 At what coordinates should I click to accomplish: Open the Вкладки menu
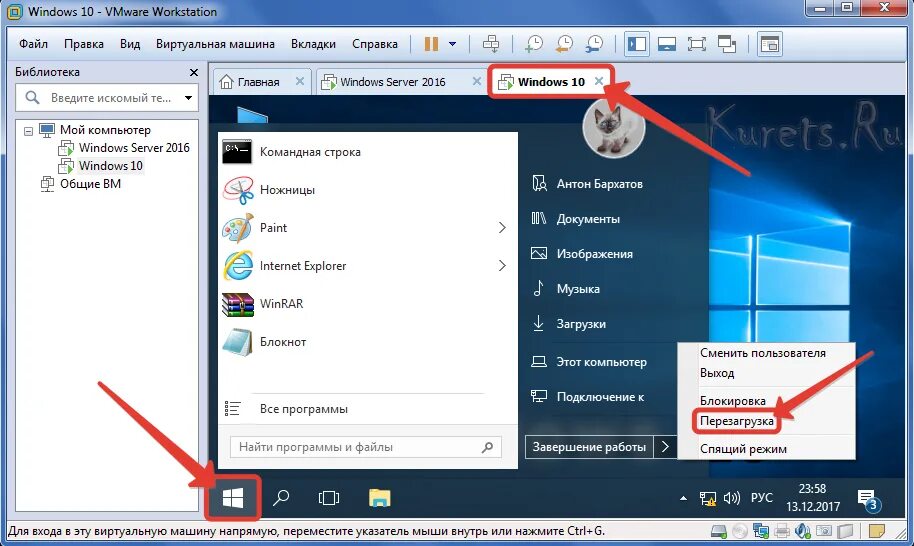click(314, 44)
